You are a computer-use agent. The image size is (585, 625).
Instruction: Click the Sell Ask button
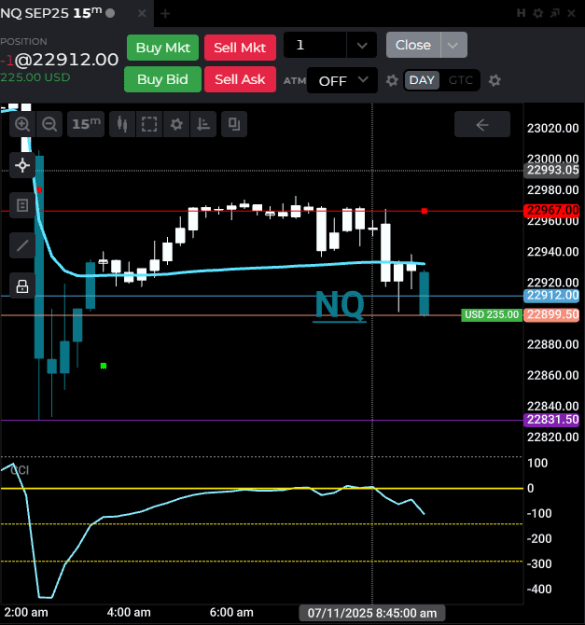click(x=240, y=79)
